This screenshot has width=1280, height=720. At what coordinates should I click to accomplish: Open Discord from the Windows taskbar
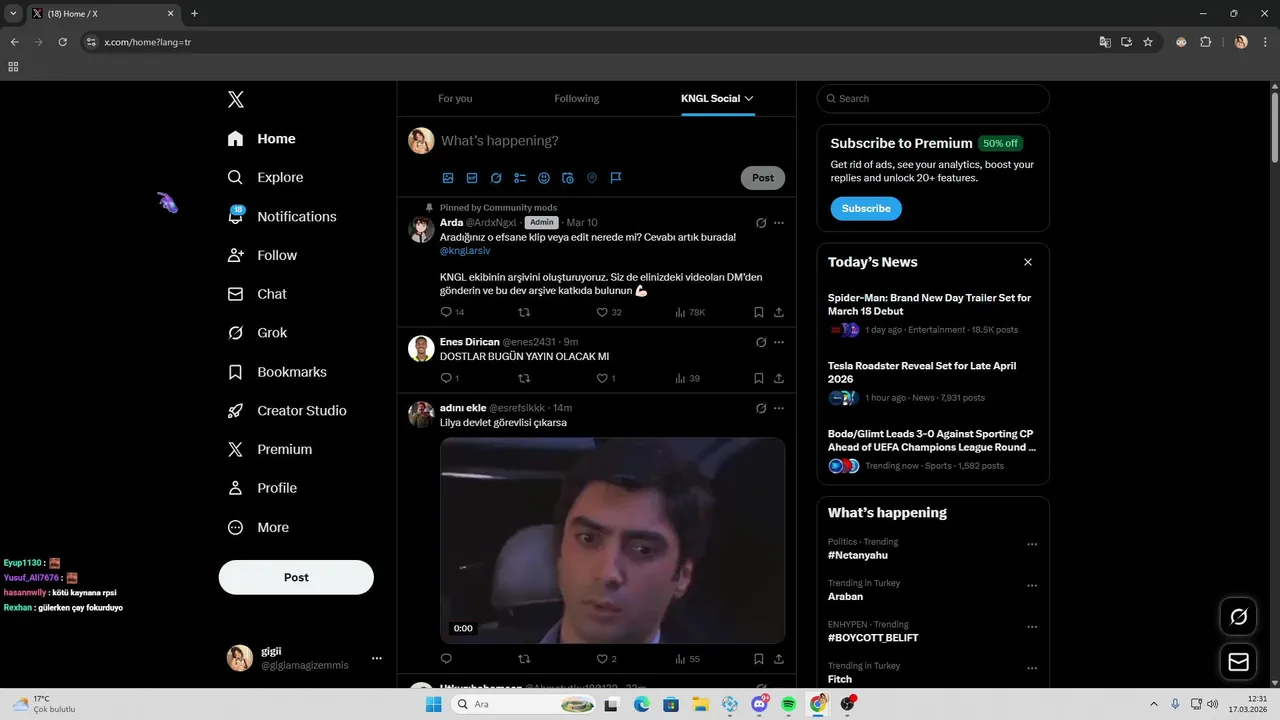[759, 704]
